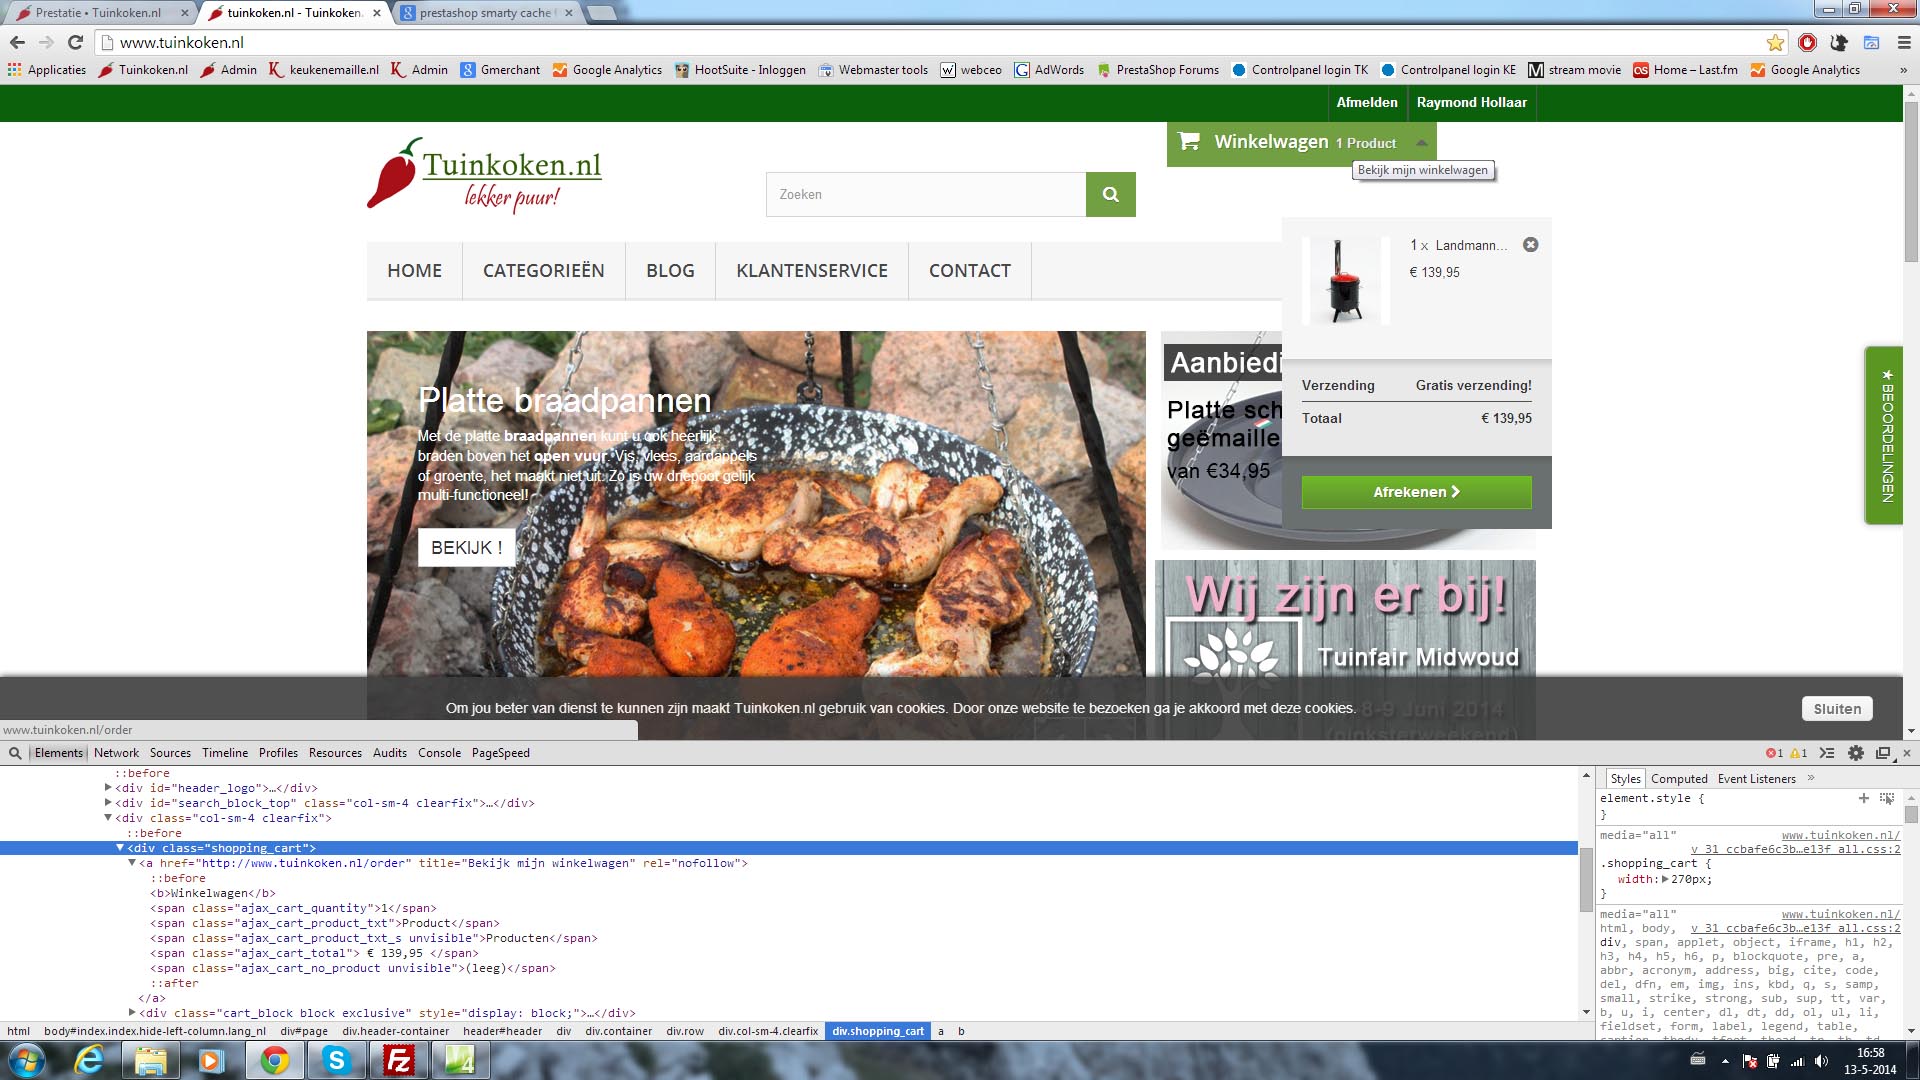Screen dimensions: 1920x1080
Task: Click the Afrekenen checkout button
Action: tap(1416, 492)
